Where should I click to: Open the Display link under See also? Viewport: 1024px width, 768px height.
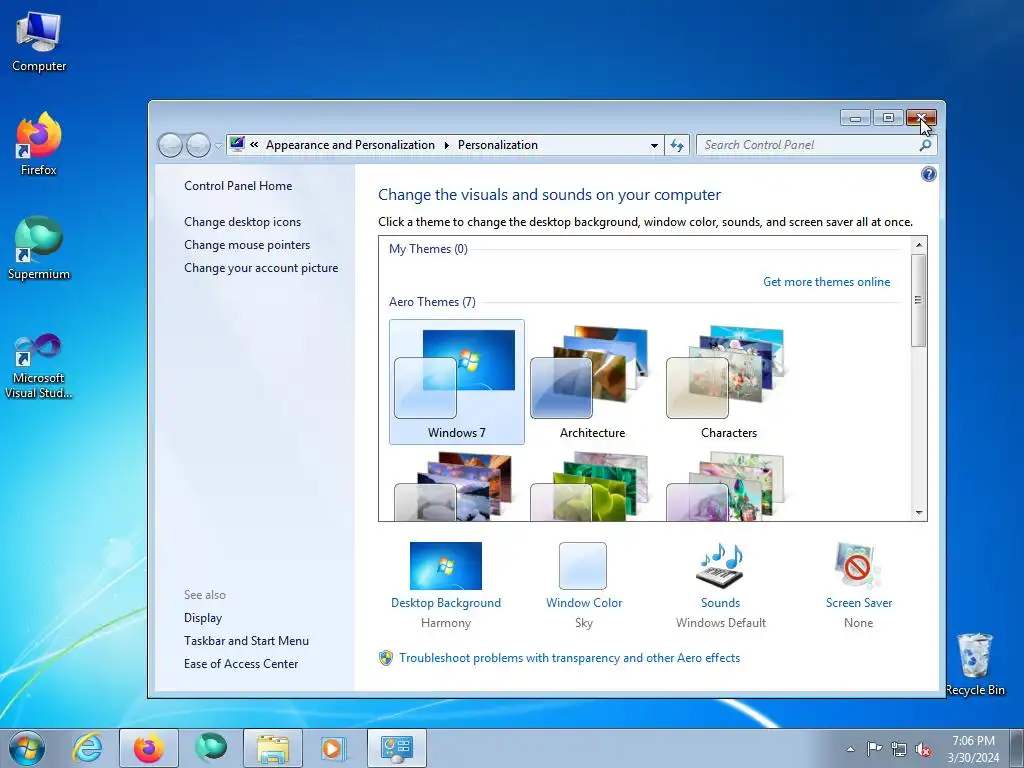coord(203,617)
